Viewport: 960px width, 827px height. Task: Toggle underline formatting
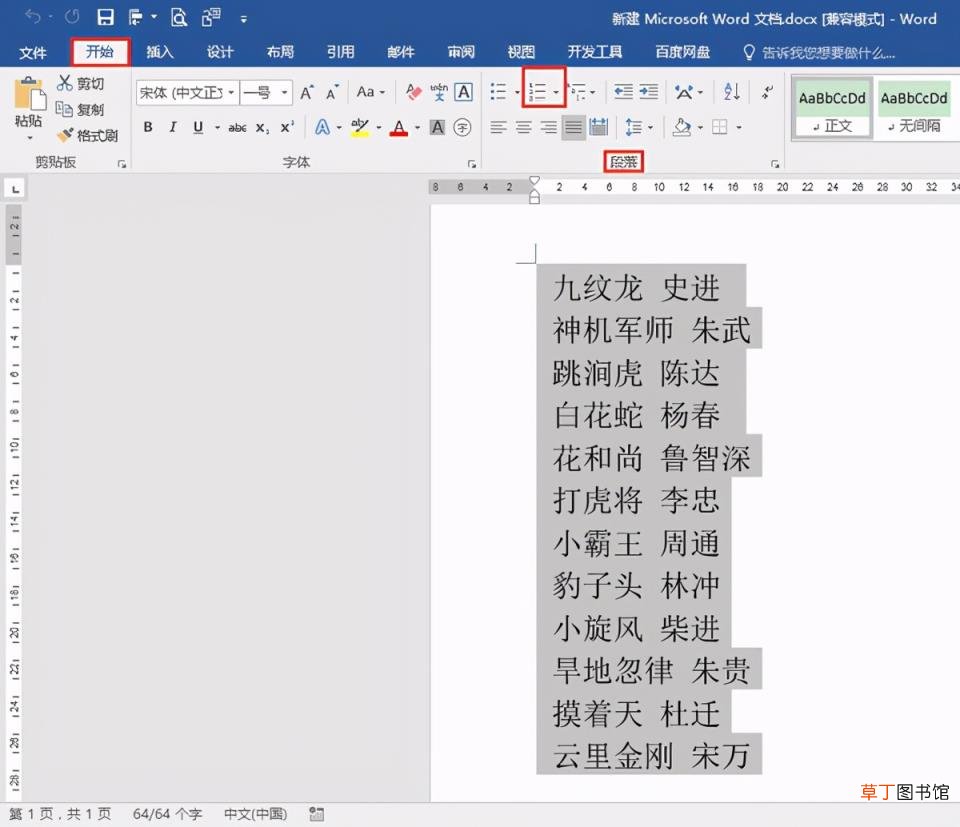[198, 127]
